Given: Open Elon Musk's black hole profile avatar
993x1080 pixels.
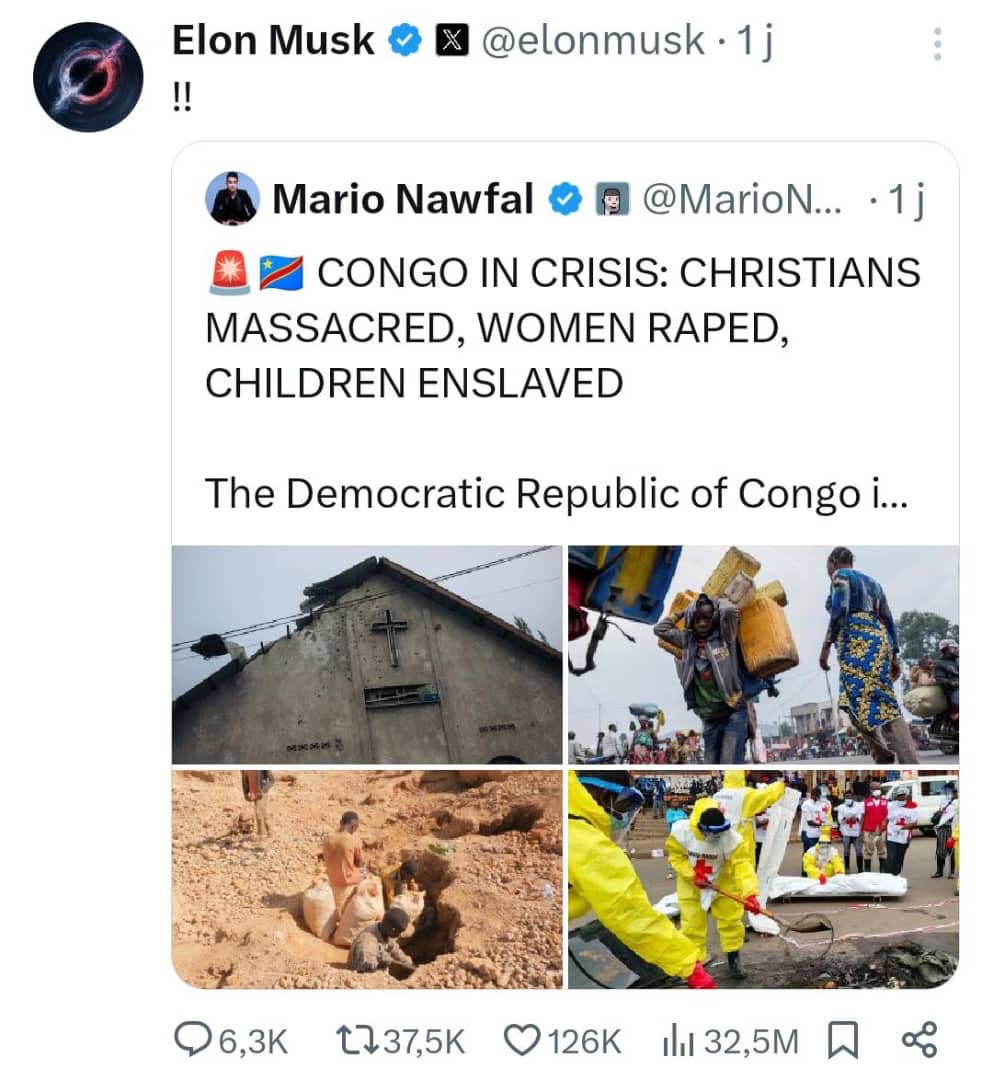Looking at the screenshot, I should coord(88,77).
